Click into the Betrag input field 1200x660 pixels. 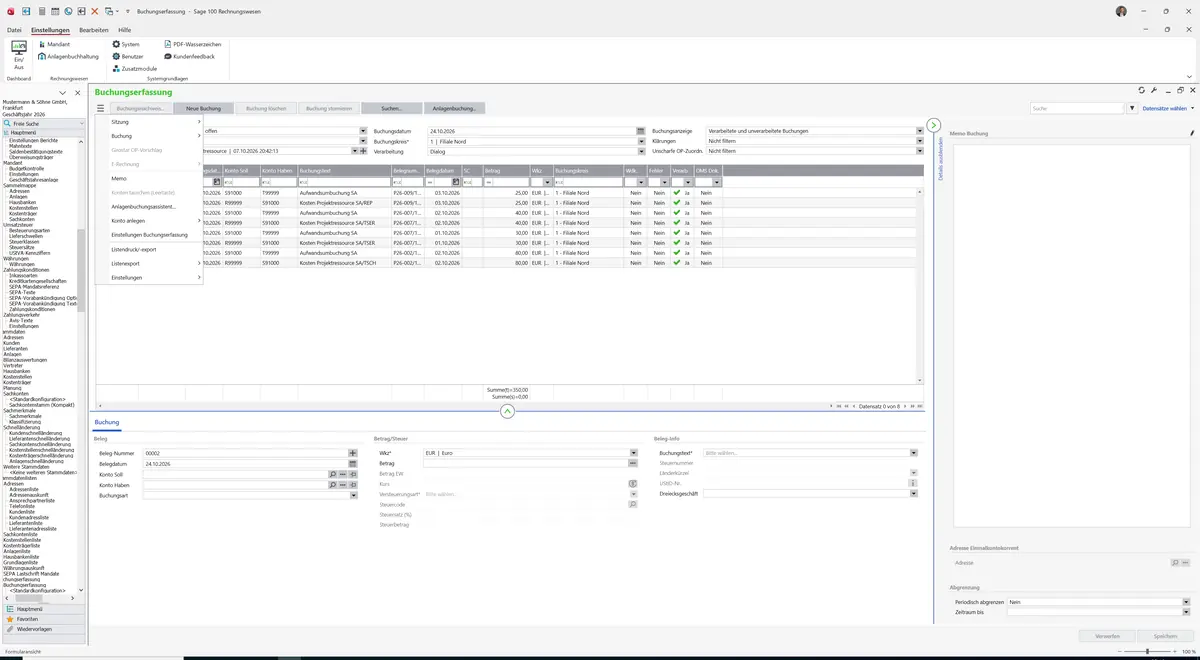[526, 464]
